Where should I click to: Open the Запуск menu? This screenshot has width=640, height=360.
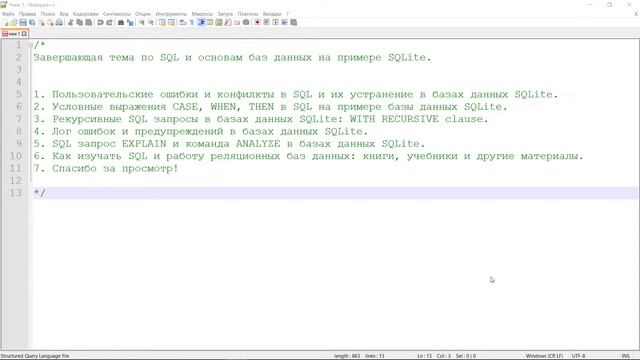225,14
